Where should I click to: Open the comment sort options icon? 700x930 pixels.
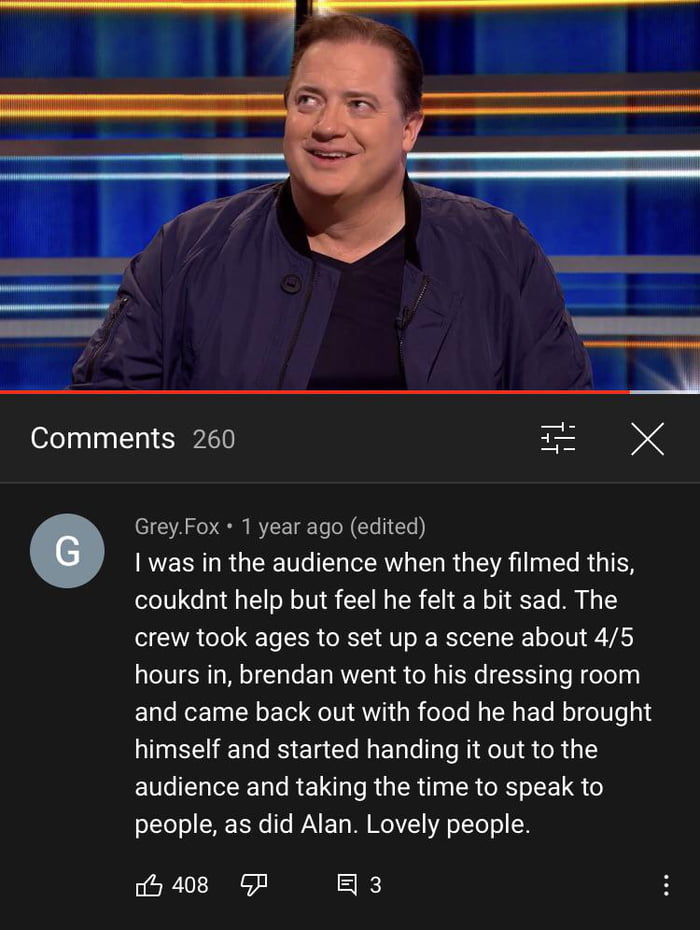pyautogui.click(x=558, y=439)
